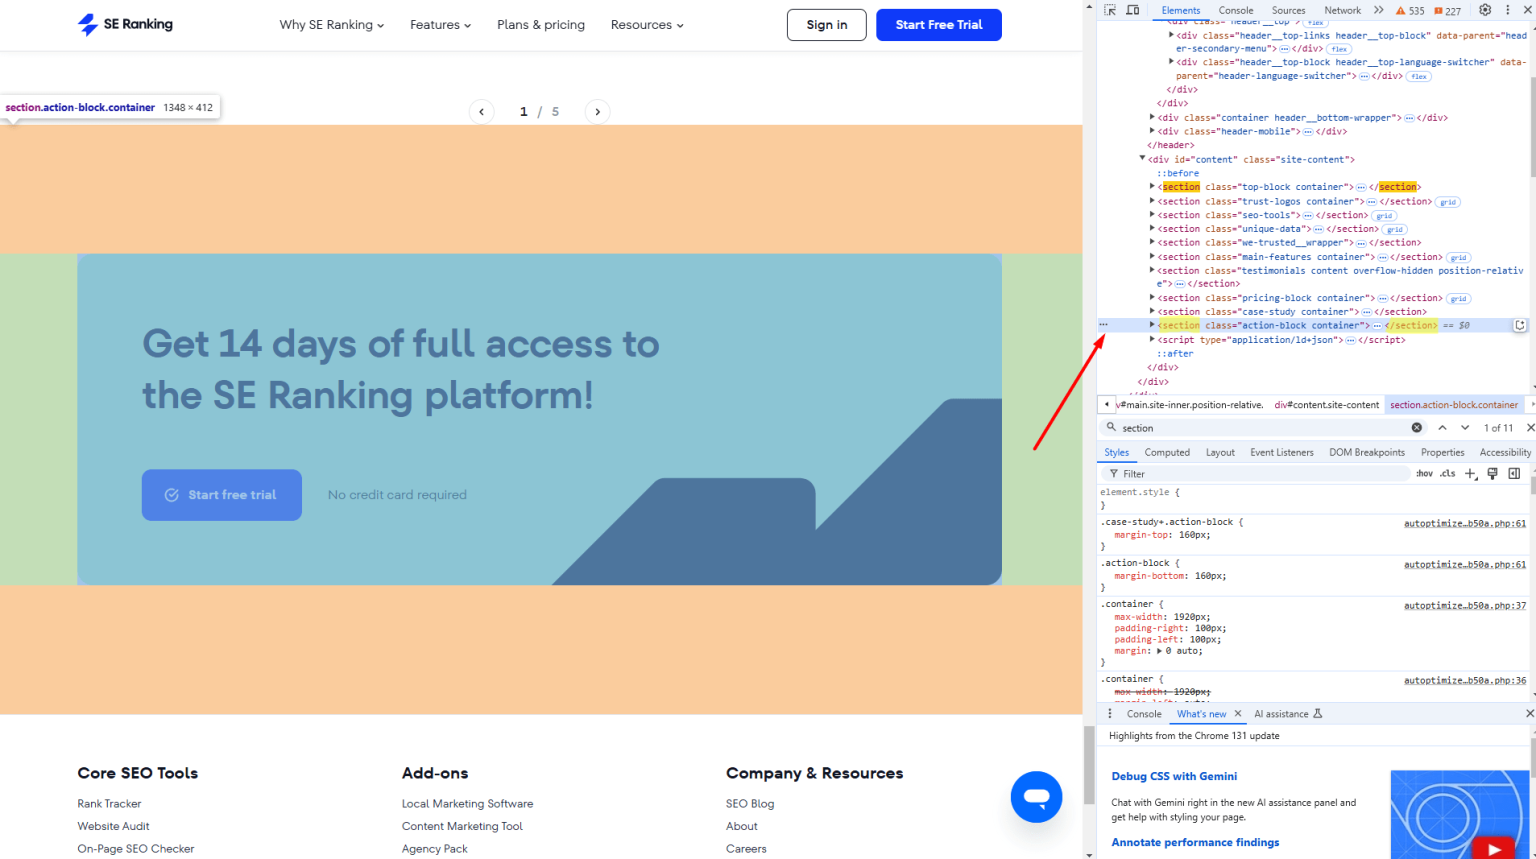This screenshot has height=859, width=1536.
Task: Toggle element classes with .cls
Action: (1447, 473)
